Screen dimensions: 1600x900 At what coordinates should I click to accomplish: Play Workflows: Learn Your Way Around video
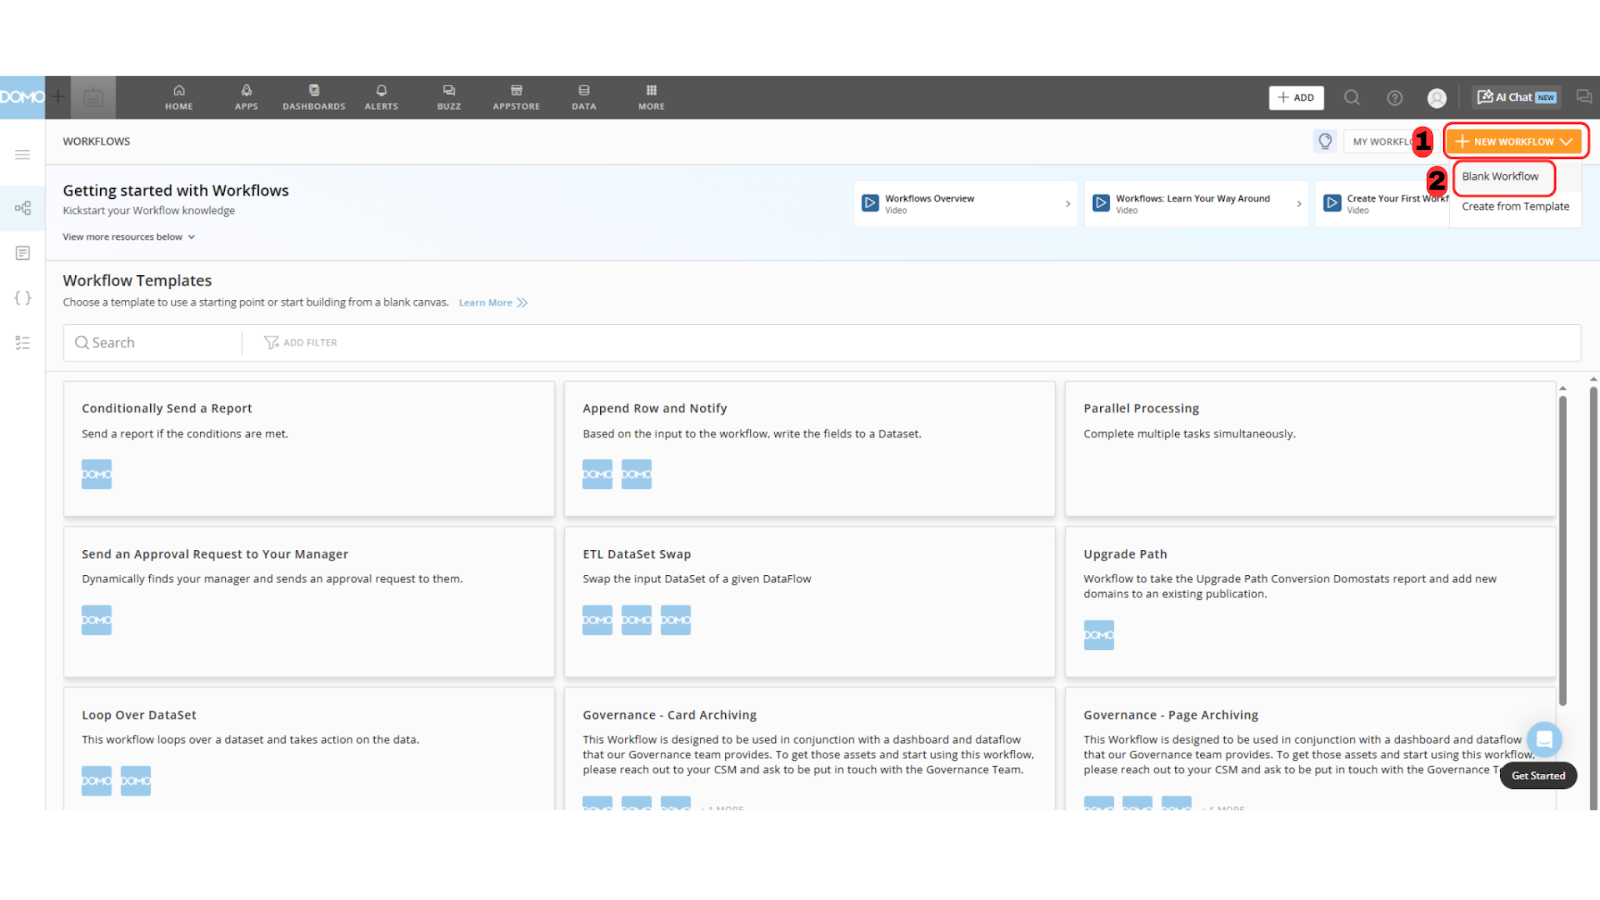pos(1101,203)
